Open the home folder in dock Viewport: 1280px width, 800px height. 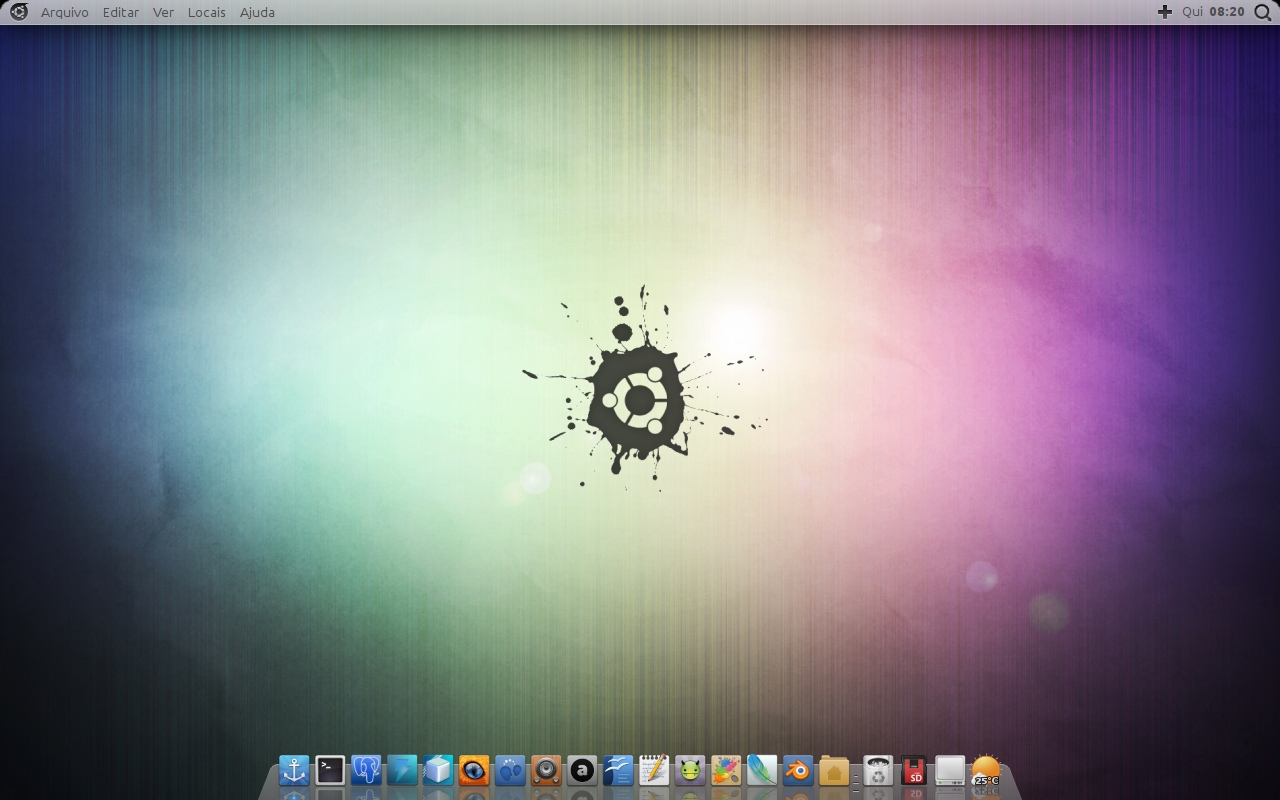pyautogui.click(x=834, y=770)
